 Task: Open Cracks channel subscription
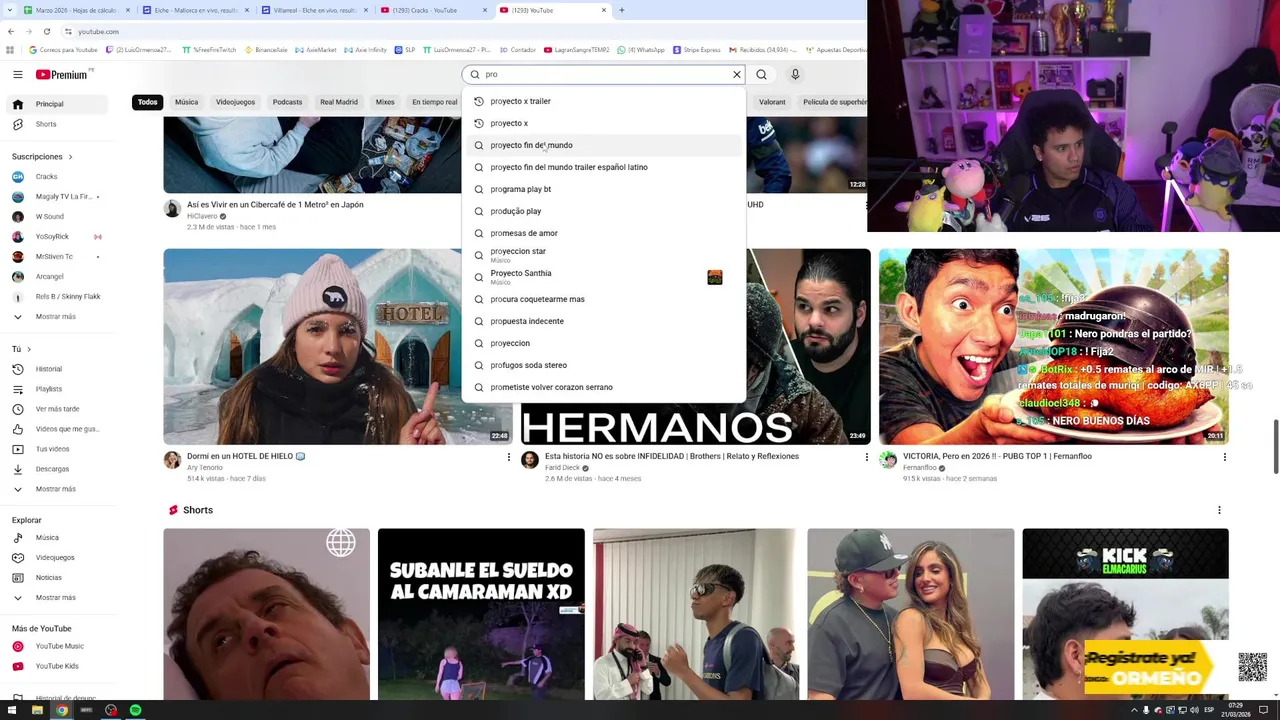point(55,177)
